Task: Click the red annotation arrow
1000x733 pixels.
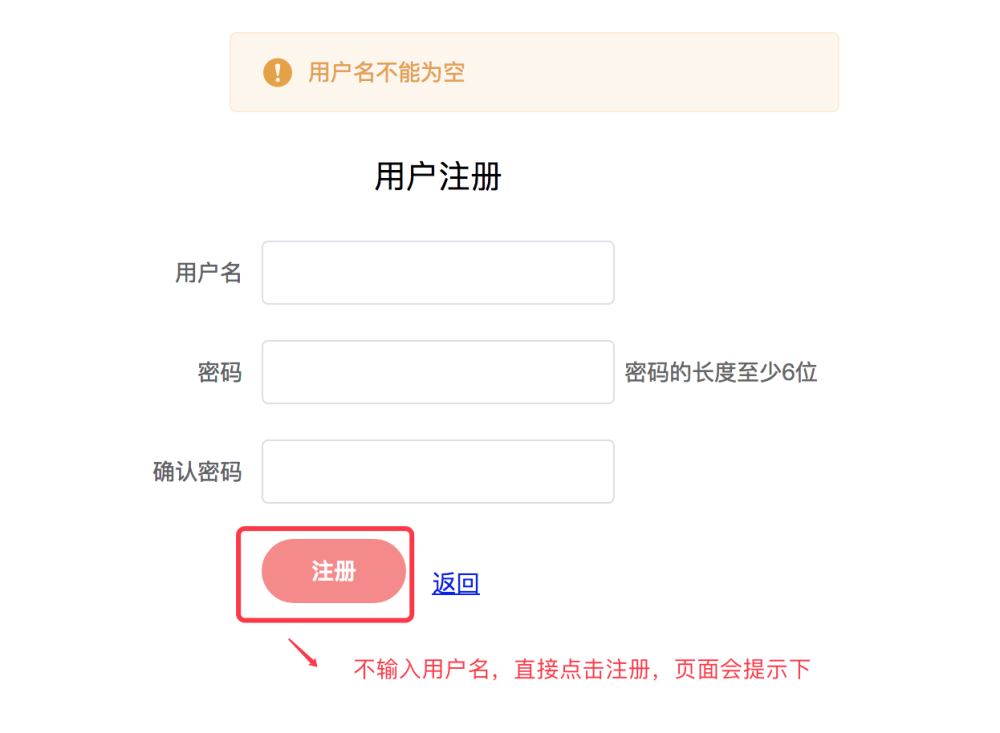Action: pyautogui.click(x=303, y=653)
